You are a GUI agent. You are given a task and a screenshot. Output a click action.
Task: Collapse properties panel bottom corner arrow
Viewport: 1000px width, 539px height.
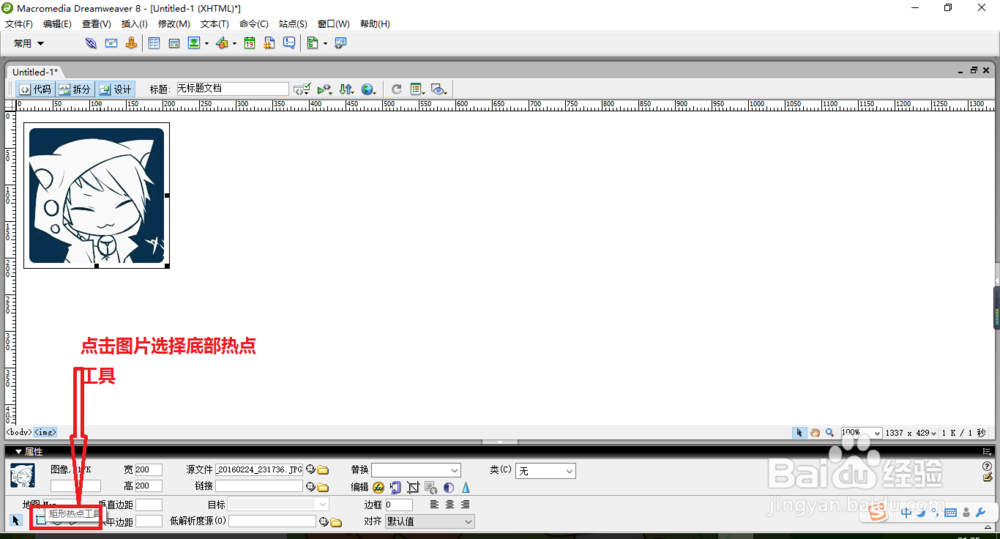click(988, 527)
